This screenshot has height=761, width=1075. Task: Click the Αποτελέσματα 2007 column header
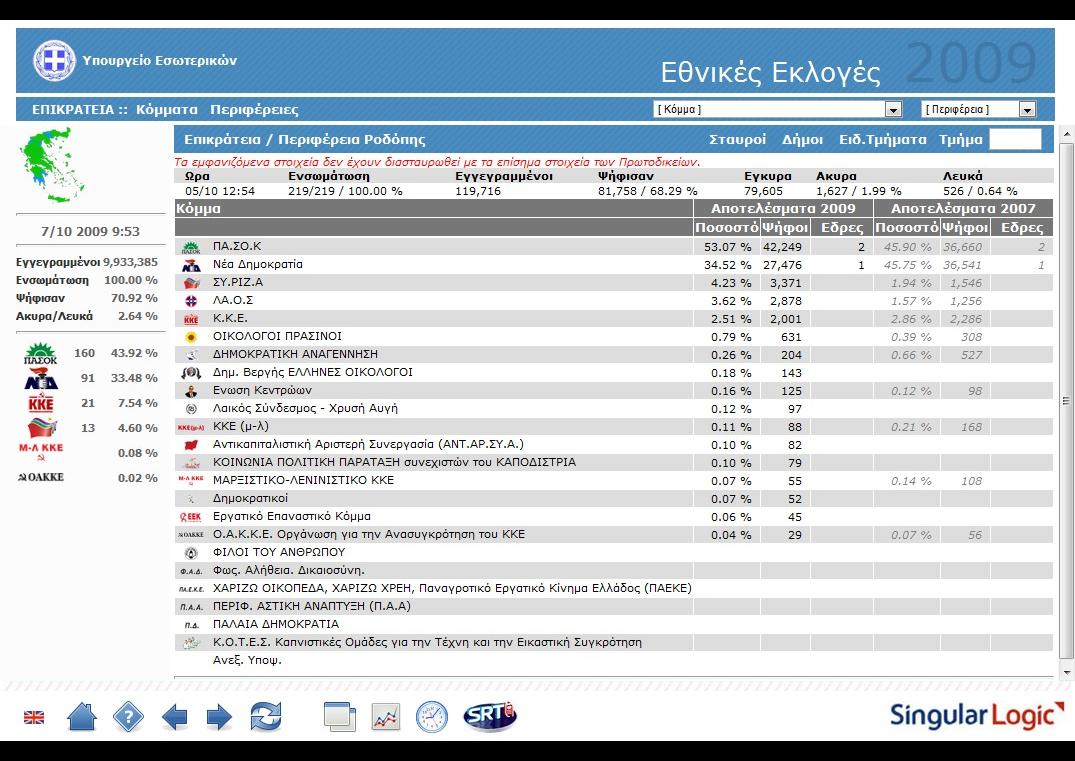(963, 208)
